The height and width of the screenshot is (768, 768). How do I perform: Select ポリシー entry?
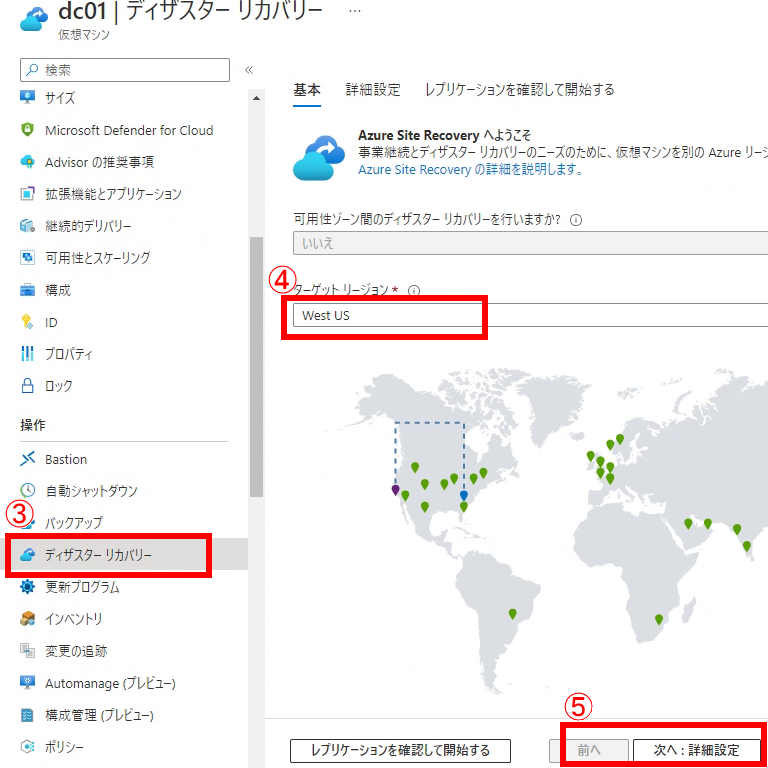coord(64,747)
